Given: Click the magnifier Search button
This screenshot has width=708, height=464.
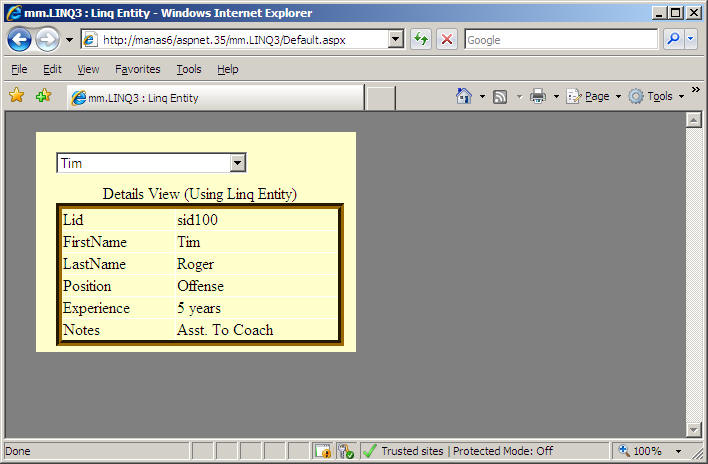Looking at the screenshot, I should tap(673, 39).
